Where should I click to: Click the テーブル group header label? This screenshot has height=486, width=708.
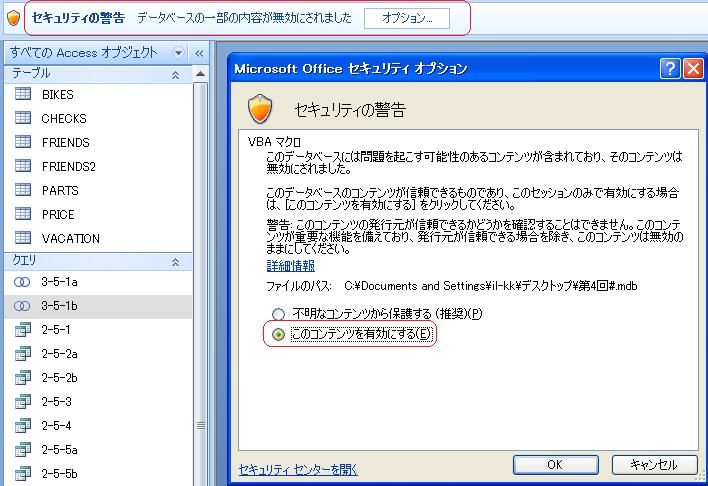(x=31, y=73)
